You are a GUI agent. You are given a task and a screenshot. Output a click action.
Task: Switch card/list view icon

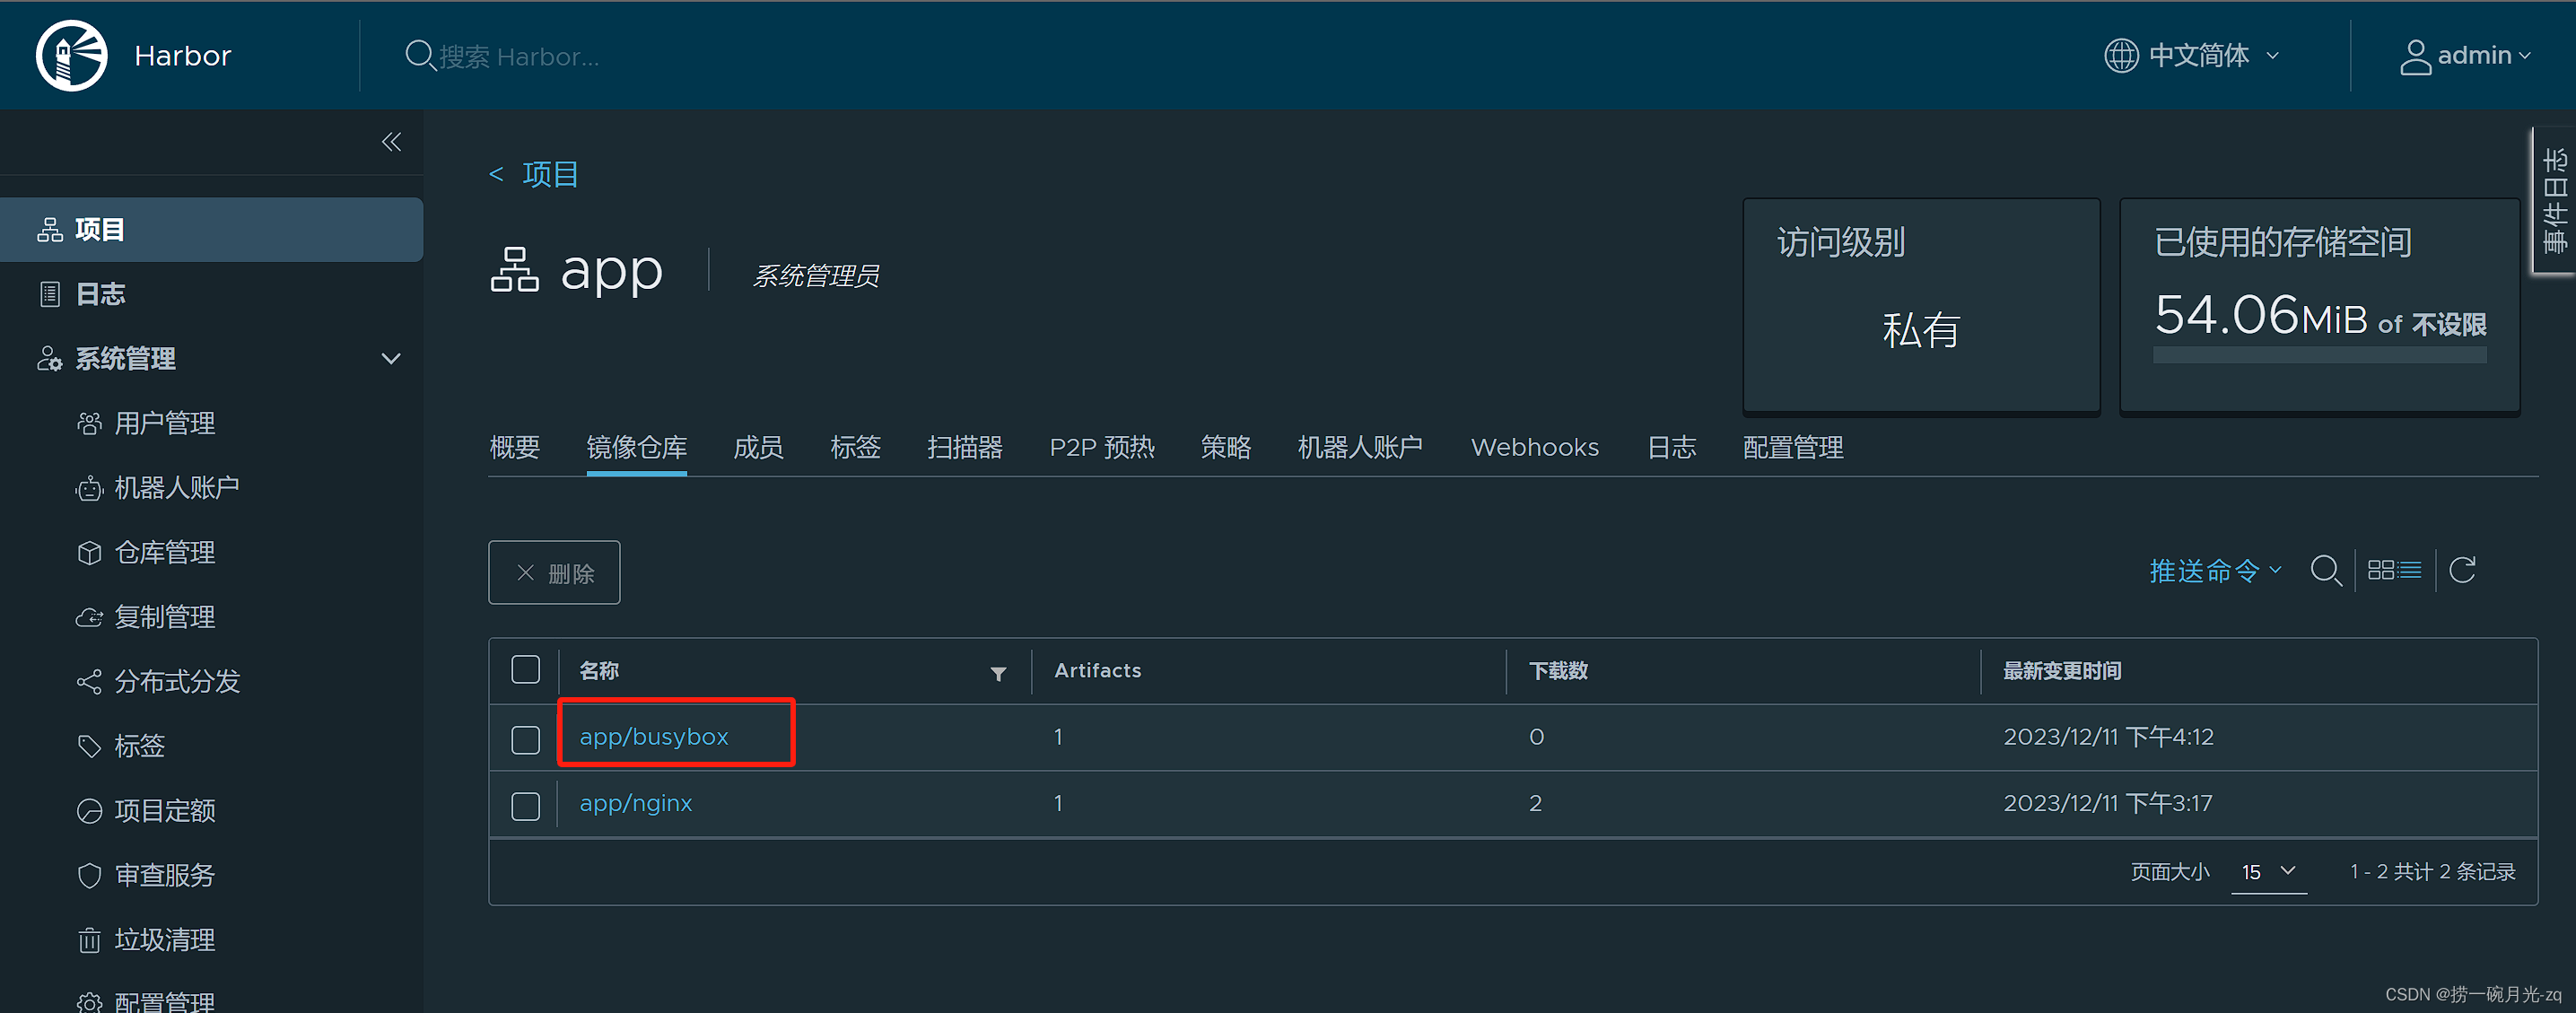2394,570
